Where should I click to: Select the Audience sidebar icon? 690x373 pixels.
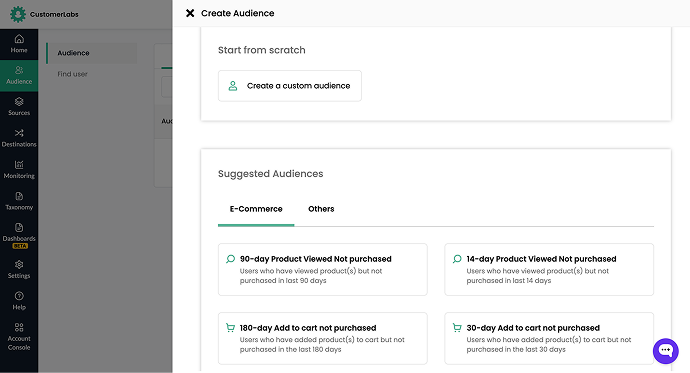tap(19, 70)
